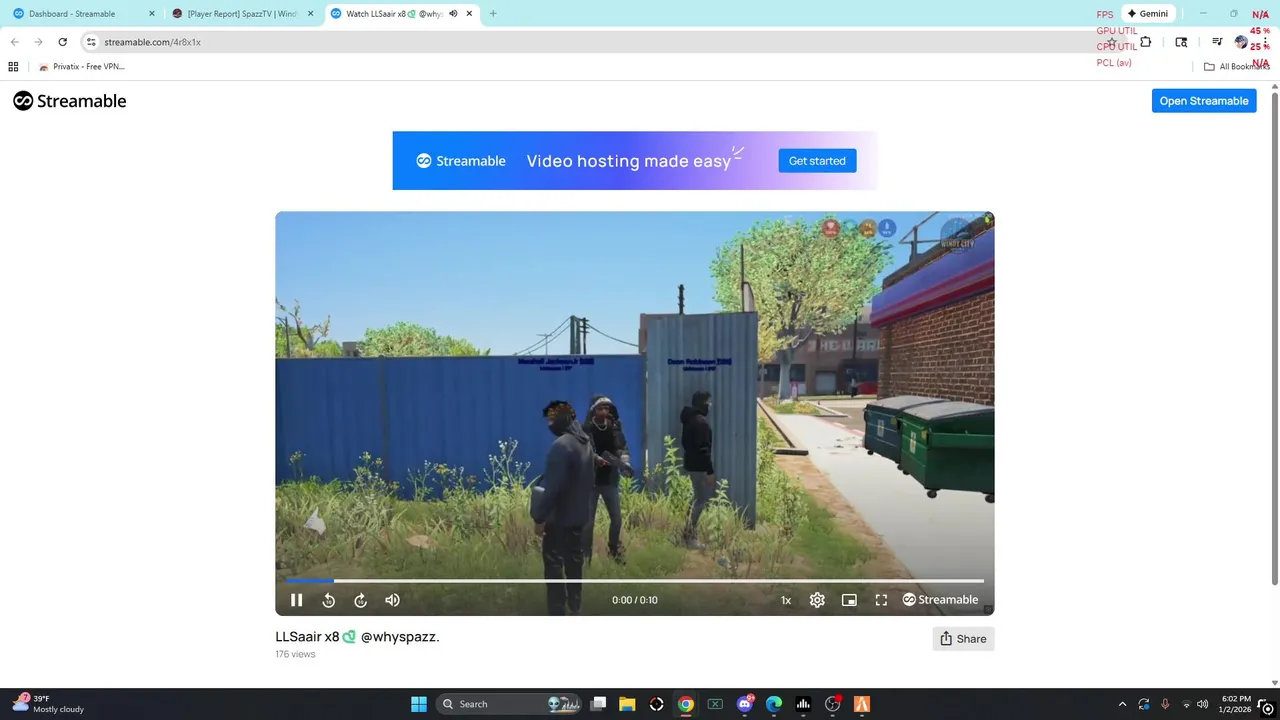Go back to previous page
The height and width of the screenshot is (720, 1280).
pos(14,42)
